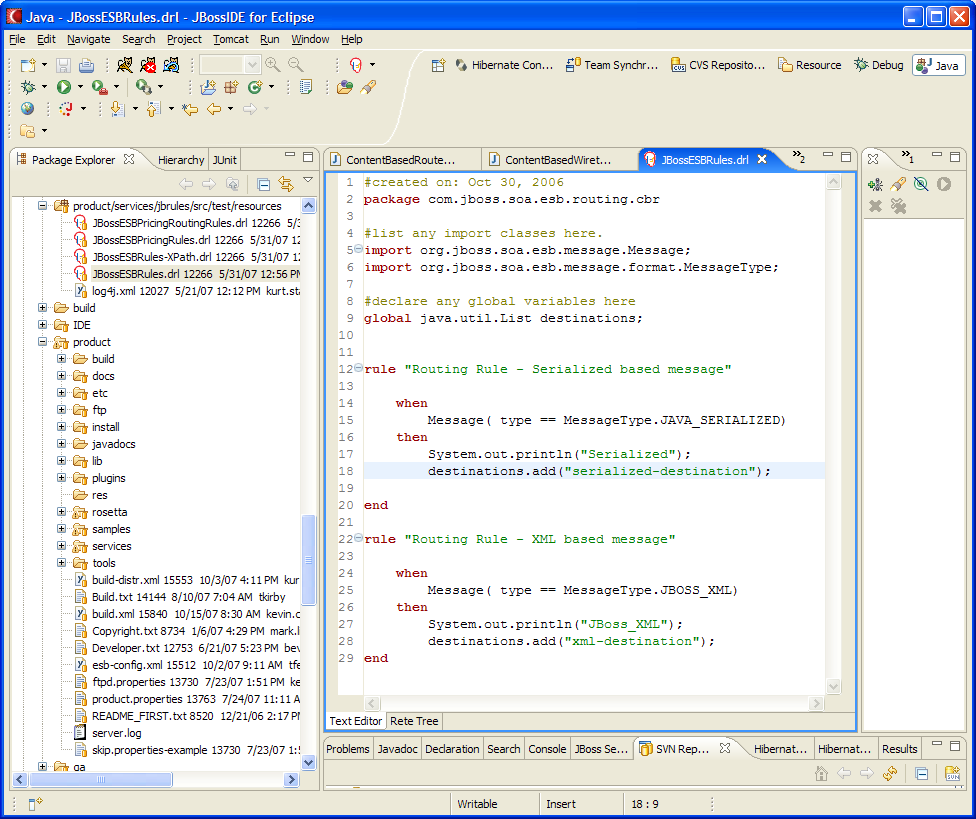Click the Open Type icon
Screen dimensions: 976x819
[x=344, y=87]
